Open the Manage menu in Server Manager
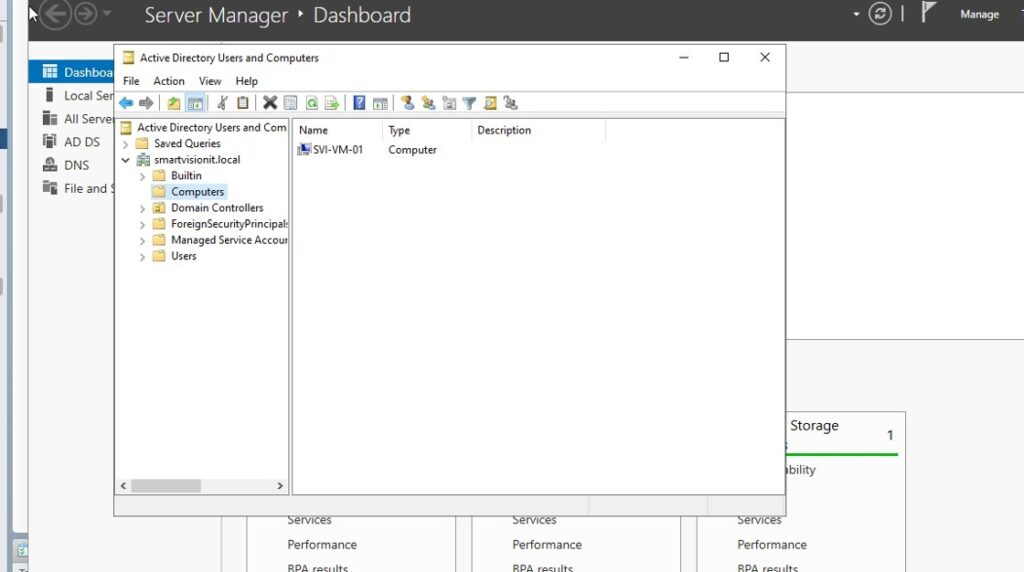Screen dimensions: 1024x572 [979, 14]
